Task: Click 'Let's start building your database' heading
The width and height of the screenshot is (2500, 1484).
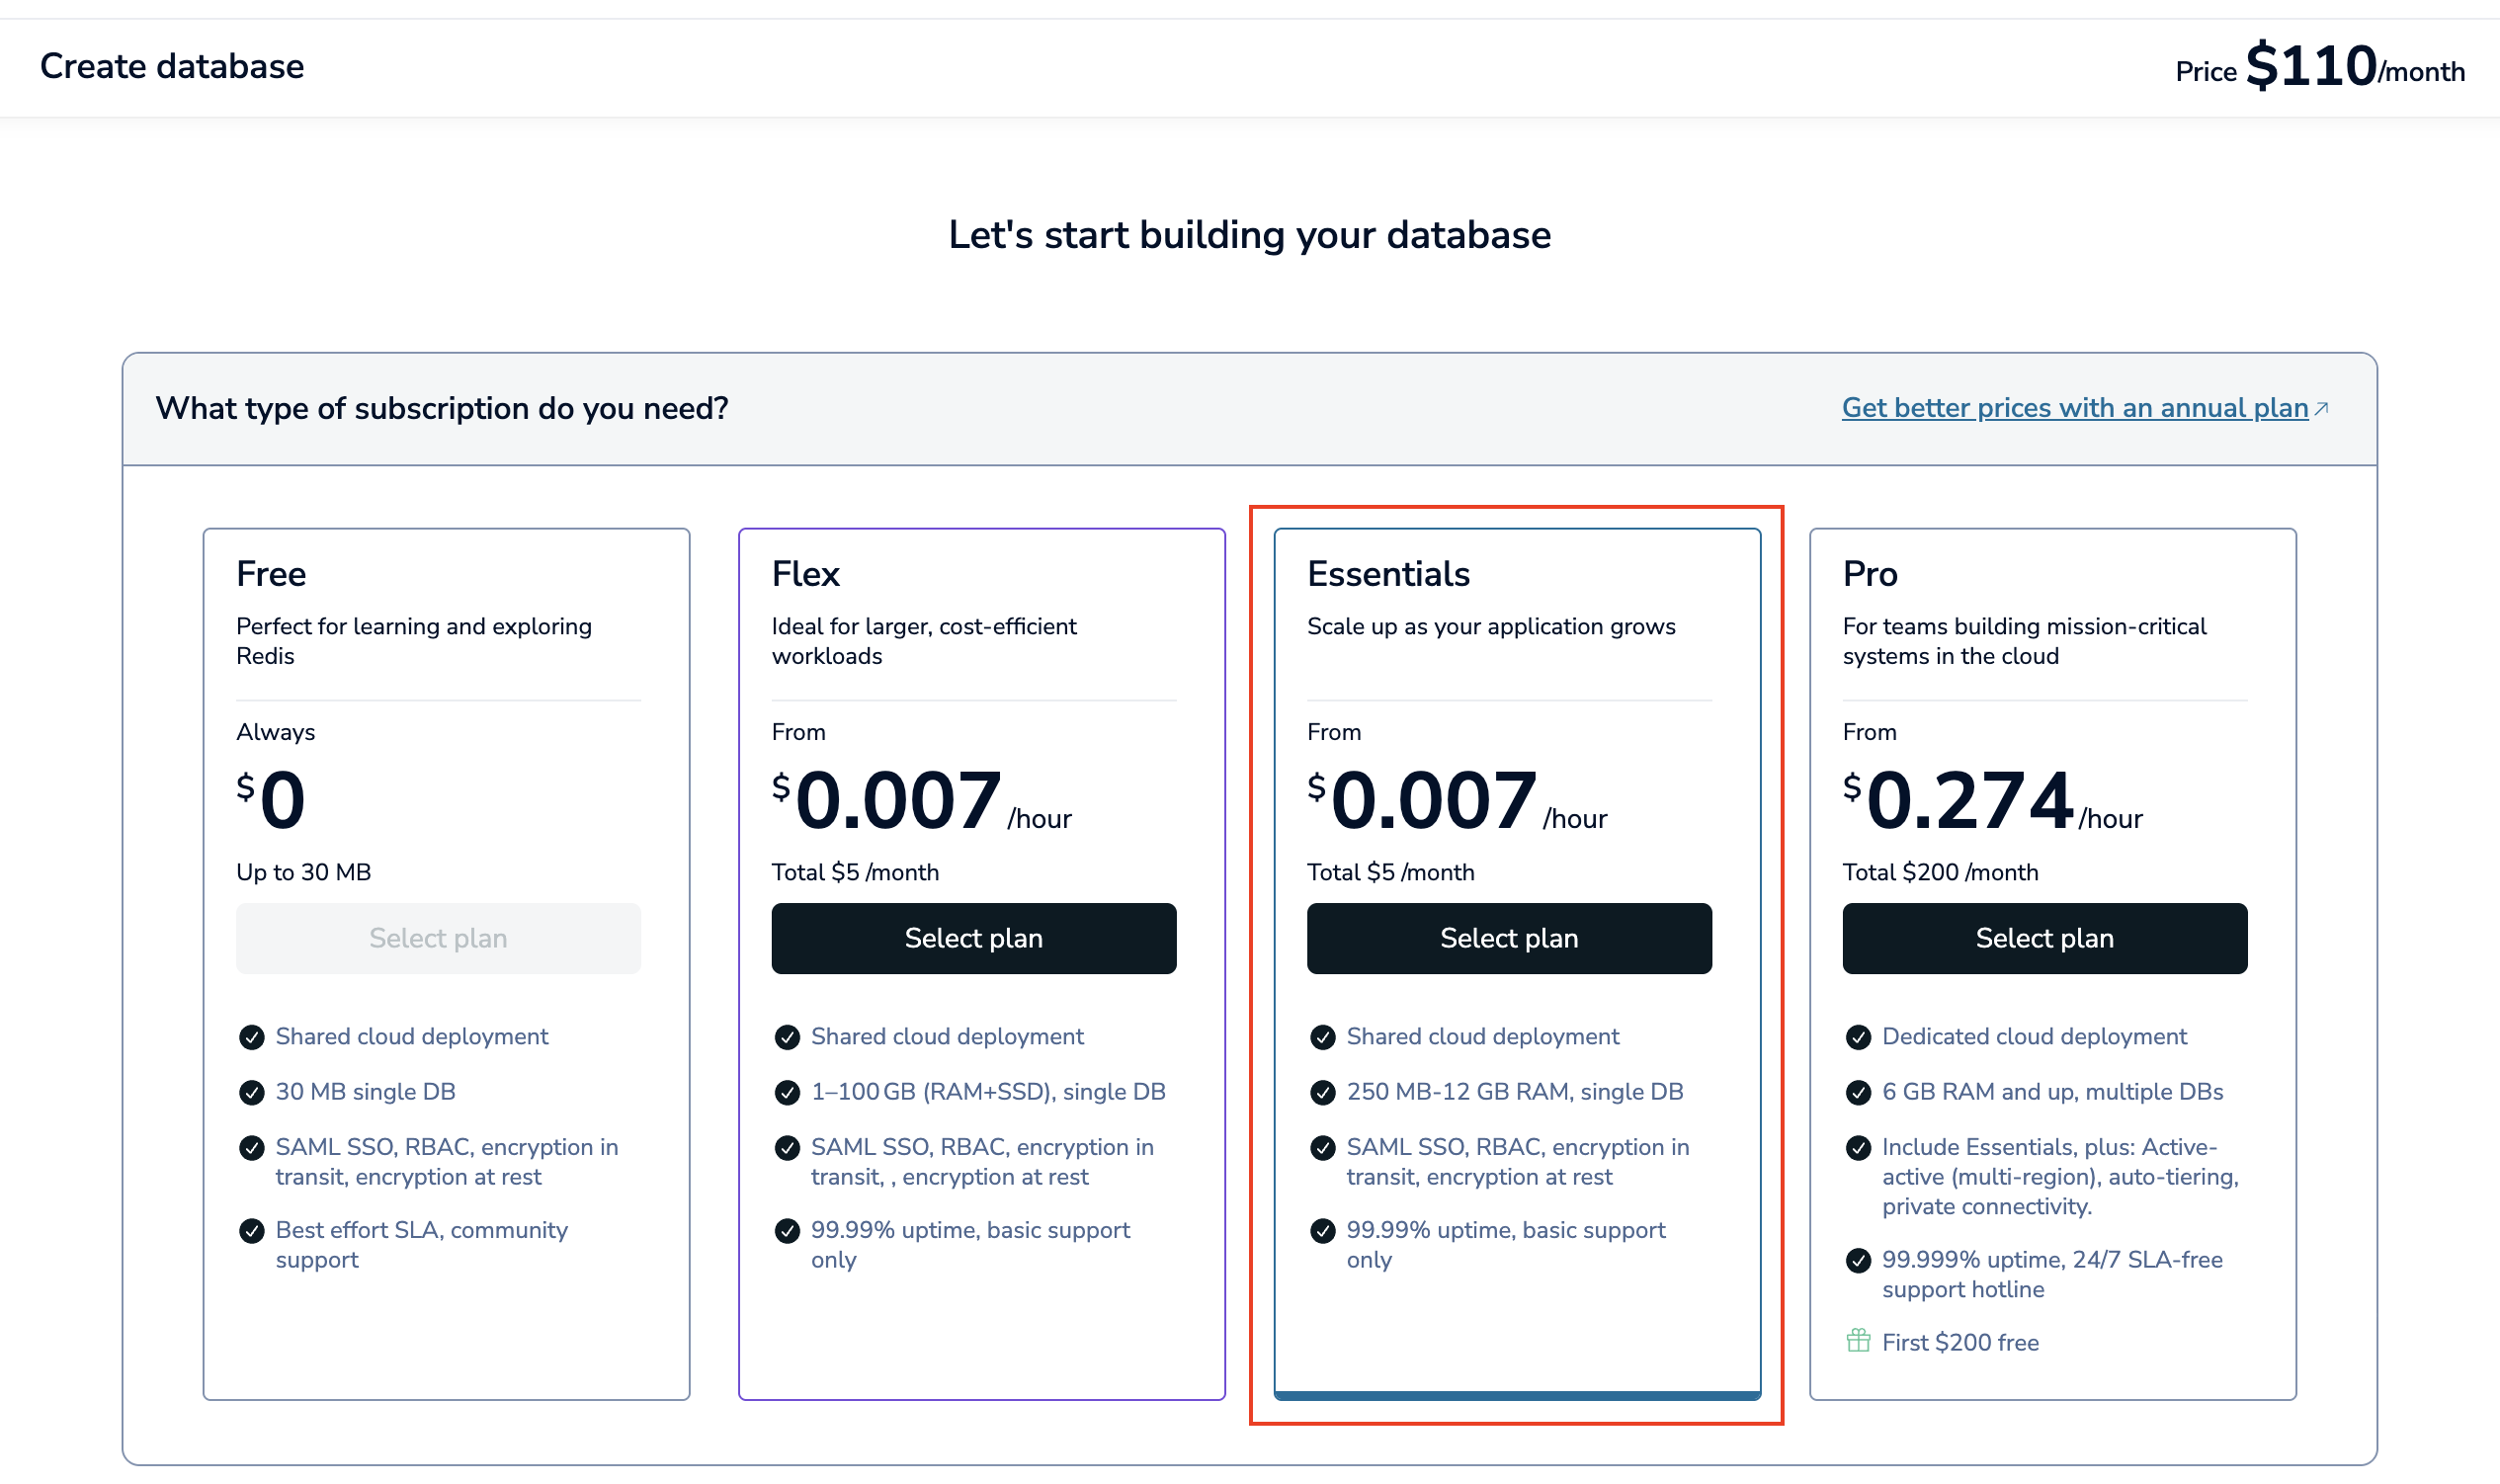Action: [x=1250, y=235]
